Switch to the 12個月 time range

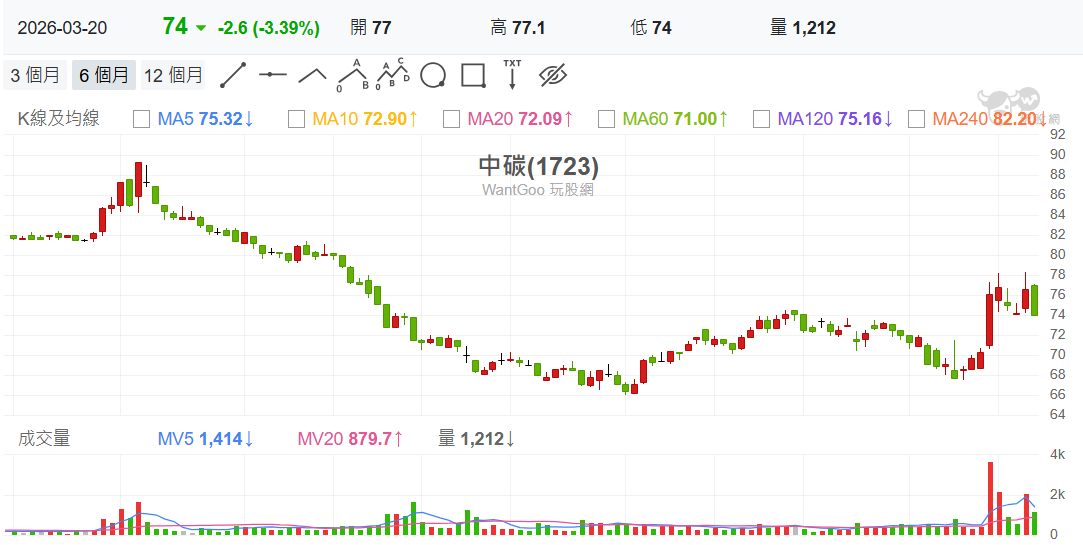[173, 75]
